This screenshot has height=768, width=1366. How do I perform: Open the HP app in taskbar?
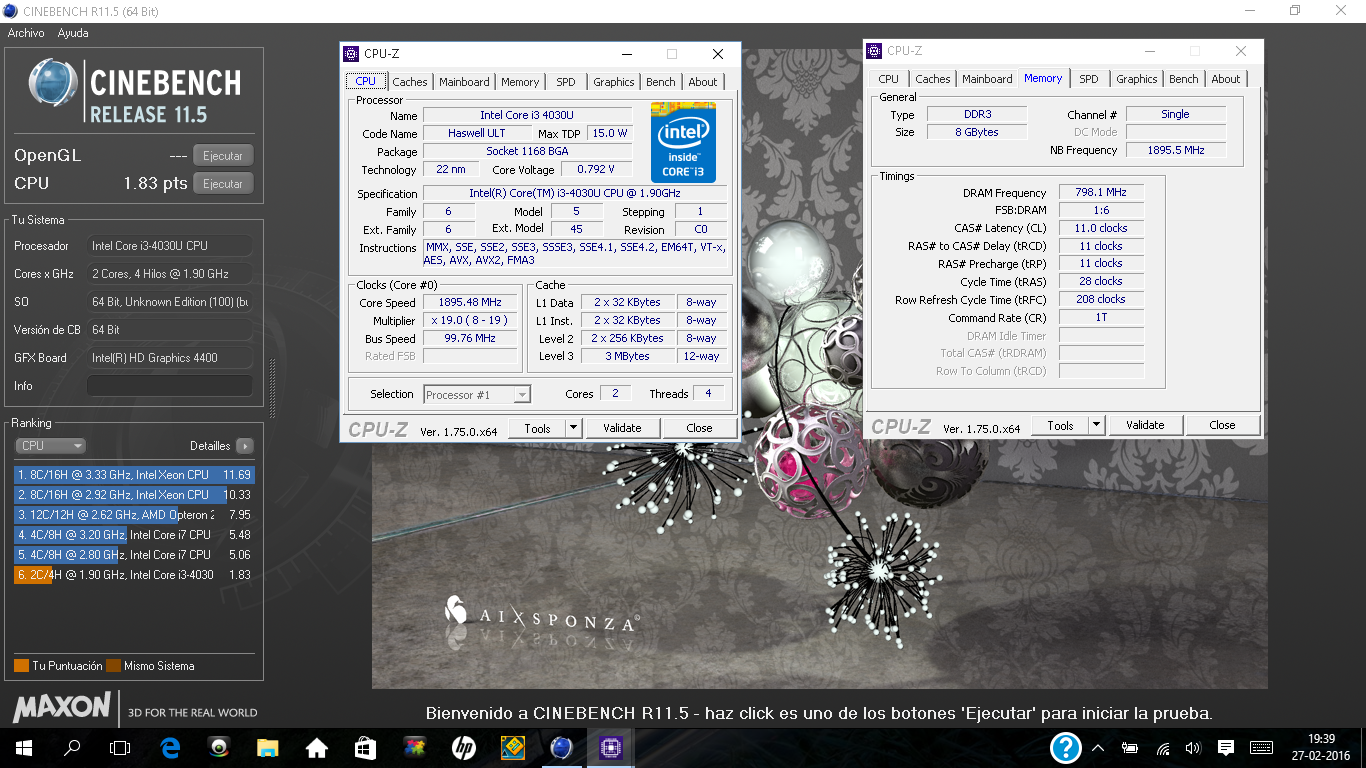[x=463, y=747]
